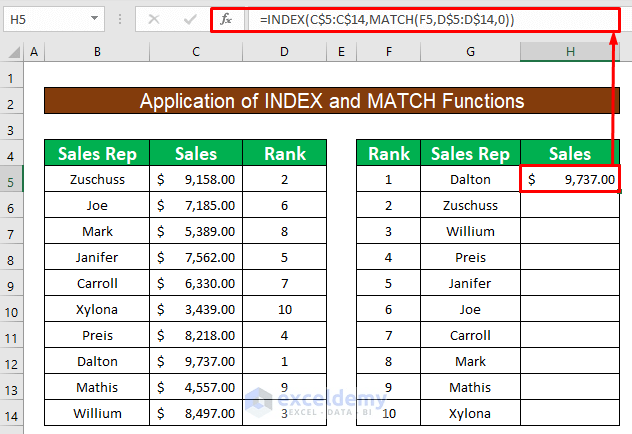
Task: Click the 'Sales Rep' header in column B
Action: tap(97, 153)
